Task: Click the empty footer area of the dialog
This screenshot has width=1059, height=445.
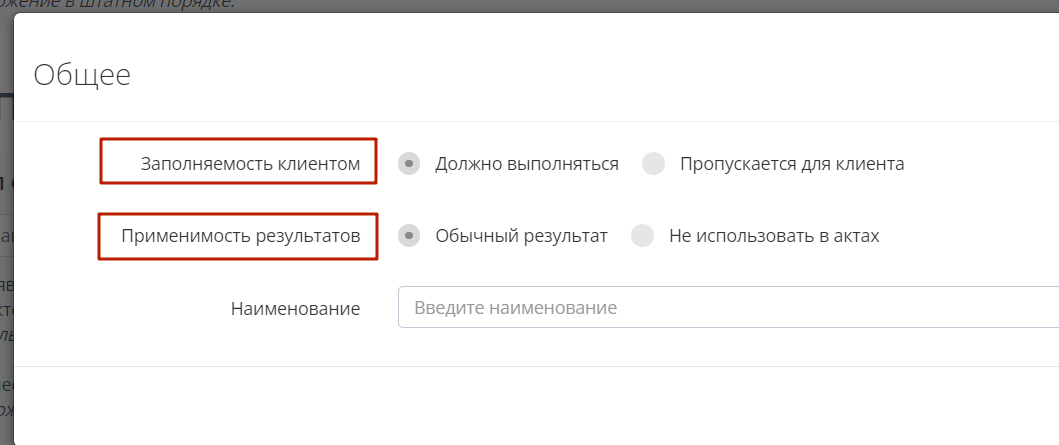Action: coord(500,405)
